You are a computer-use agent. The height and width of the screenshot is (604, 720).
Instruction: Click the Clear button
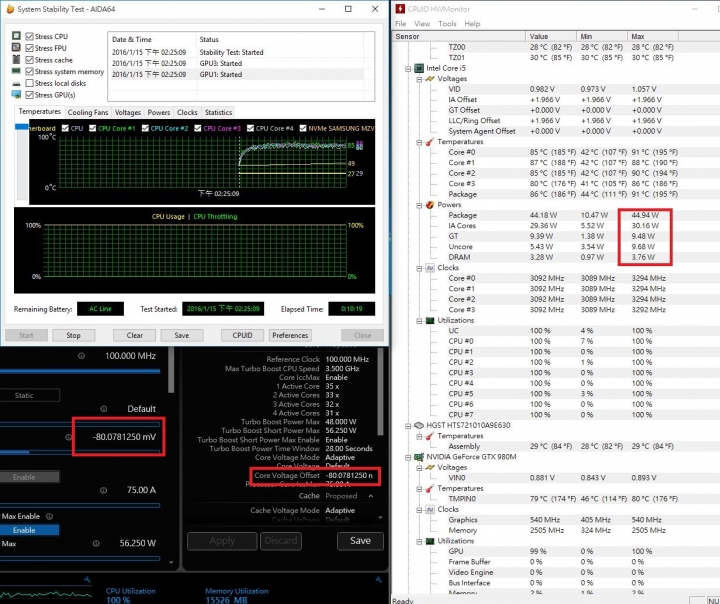tap(135, 335)
